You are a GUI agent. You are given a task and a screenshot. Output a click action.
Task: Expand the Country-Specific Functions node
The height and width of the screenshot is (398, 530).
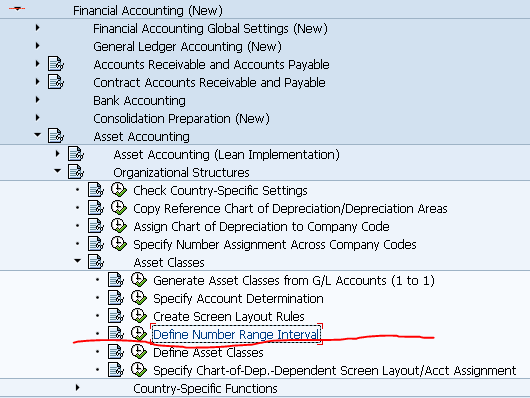pyautogui.click(x=77, y=388)
